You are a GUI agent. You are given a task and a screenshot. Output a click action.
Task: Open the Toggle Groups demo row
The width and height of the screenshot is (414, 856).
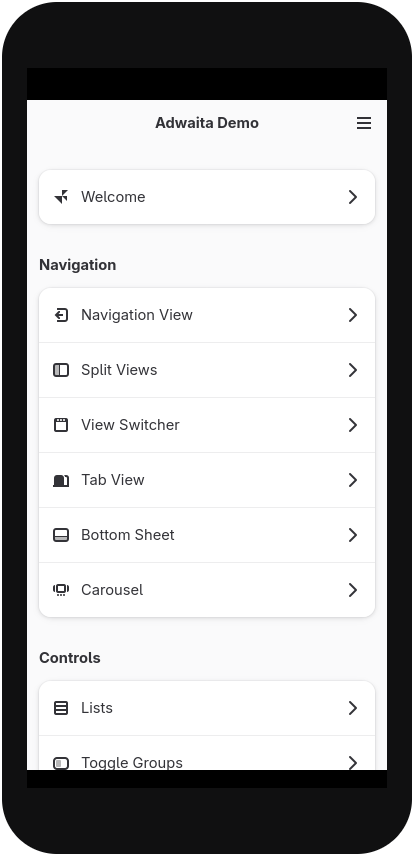pyautogui.click(x=207, y=753)
